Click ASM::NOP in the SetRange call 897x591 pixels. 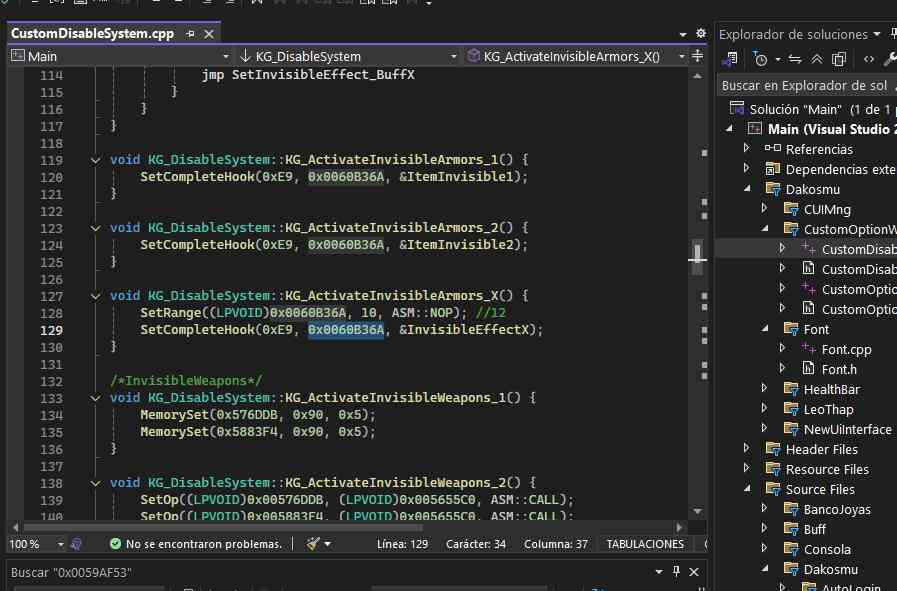pos(422,313)
